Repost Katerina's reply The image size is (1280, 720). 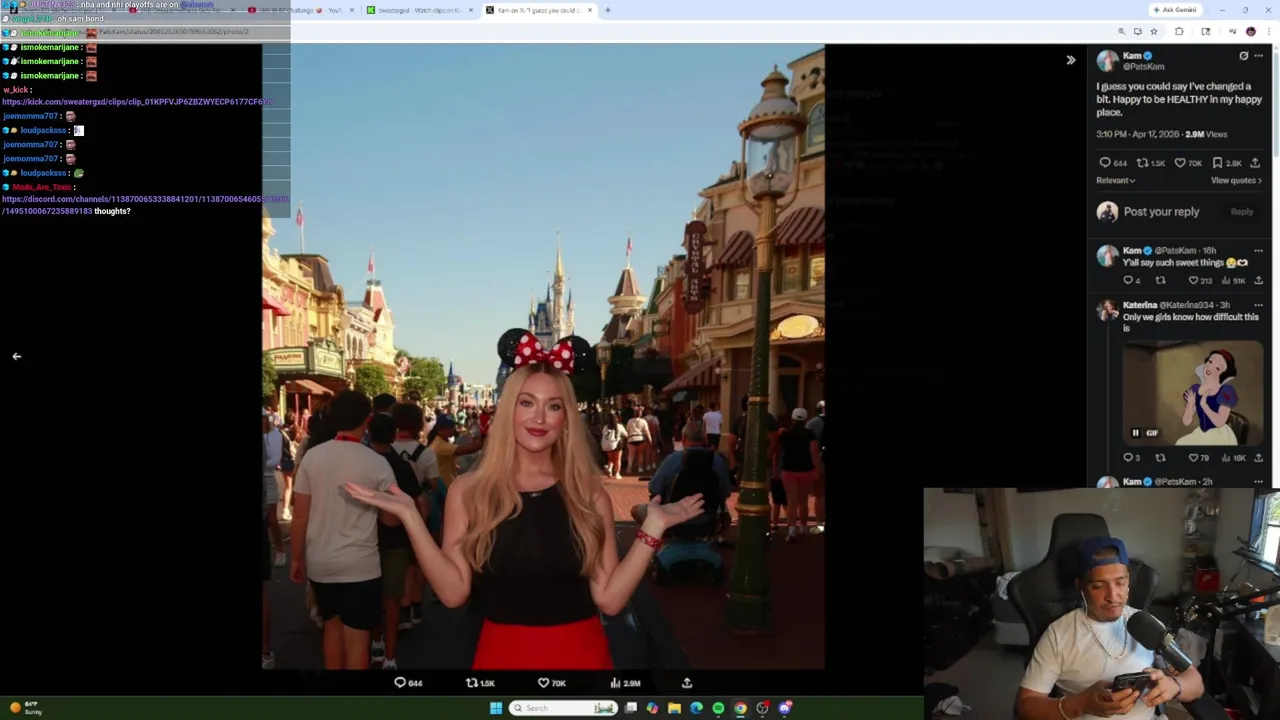1160,458
